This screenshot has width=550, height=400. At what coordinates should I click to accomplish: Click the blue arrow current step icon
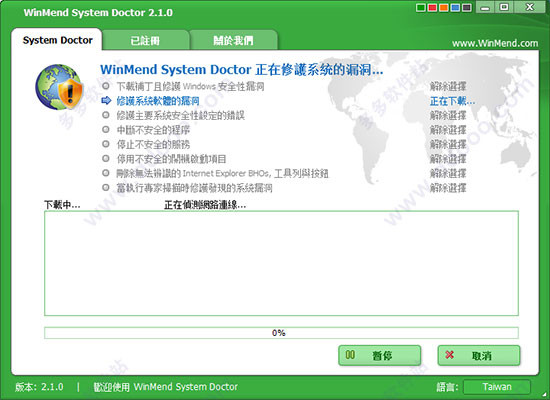pos(106,101)
